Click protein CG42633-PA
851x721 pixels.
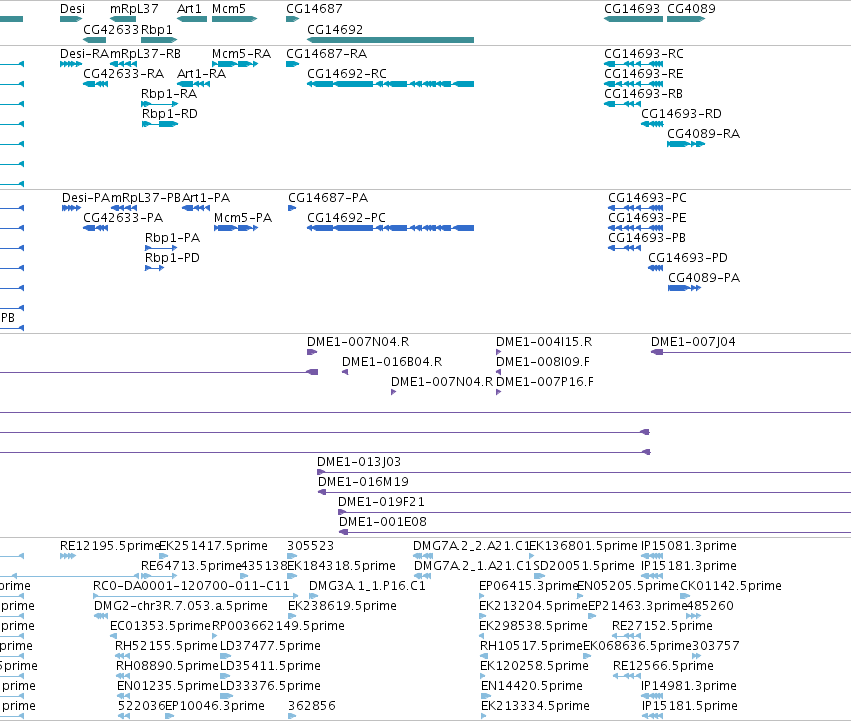click(x=123, y=218)
